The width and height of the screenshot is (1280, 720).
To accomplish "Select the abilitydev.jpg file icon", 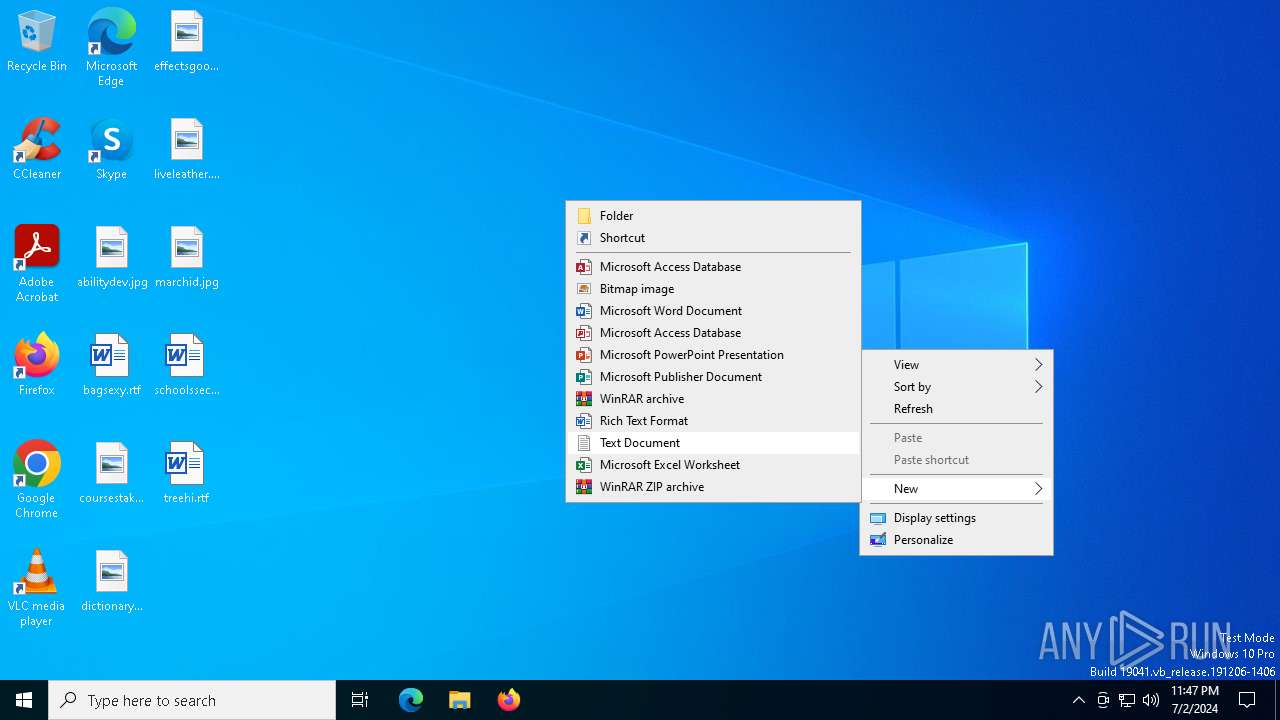I will click(x=111, y=258).
